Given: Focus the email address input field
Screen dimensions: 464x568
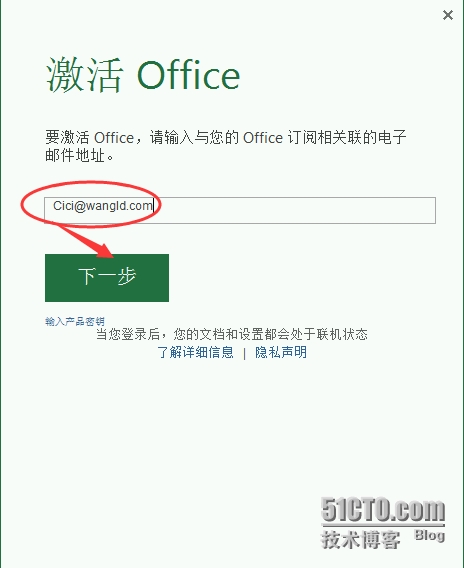Looking at the screenshot, I should coord(240,210).
